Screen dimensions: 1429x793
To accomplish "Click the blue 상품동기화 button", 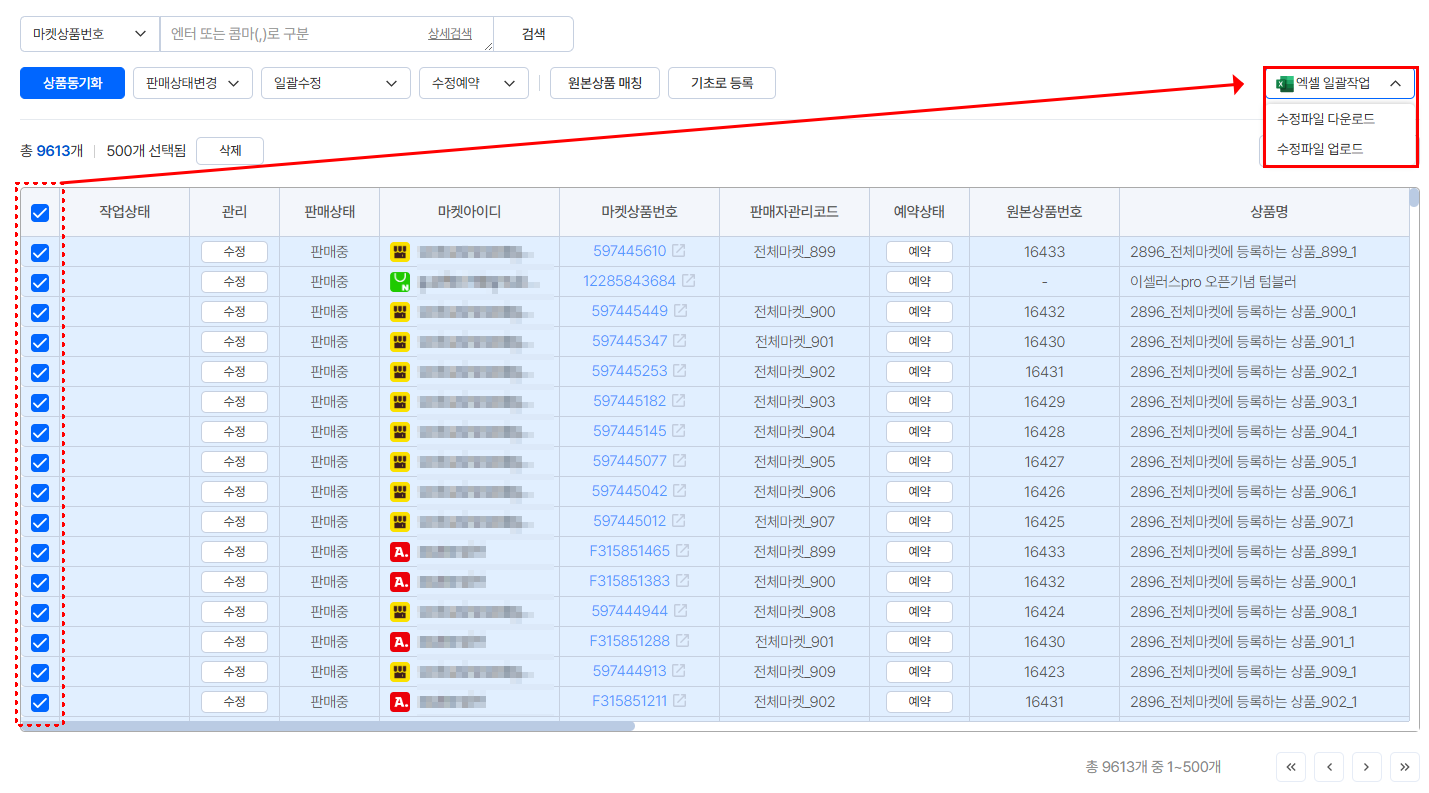I will pos(72,83).
